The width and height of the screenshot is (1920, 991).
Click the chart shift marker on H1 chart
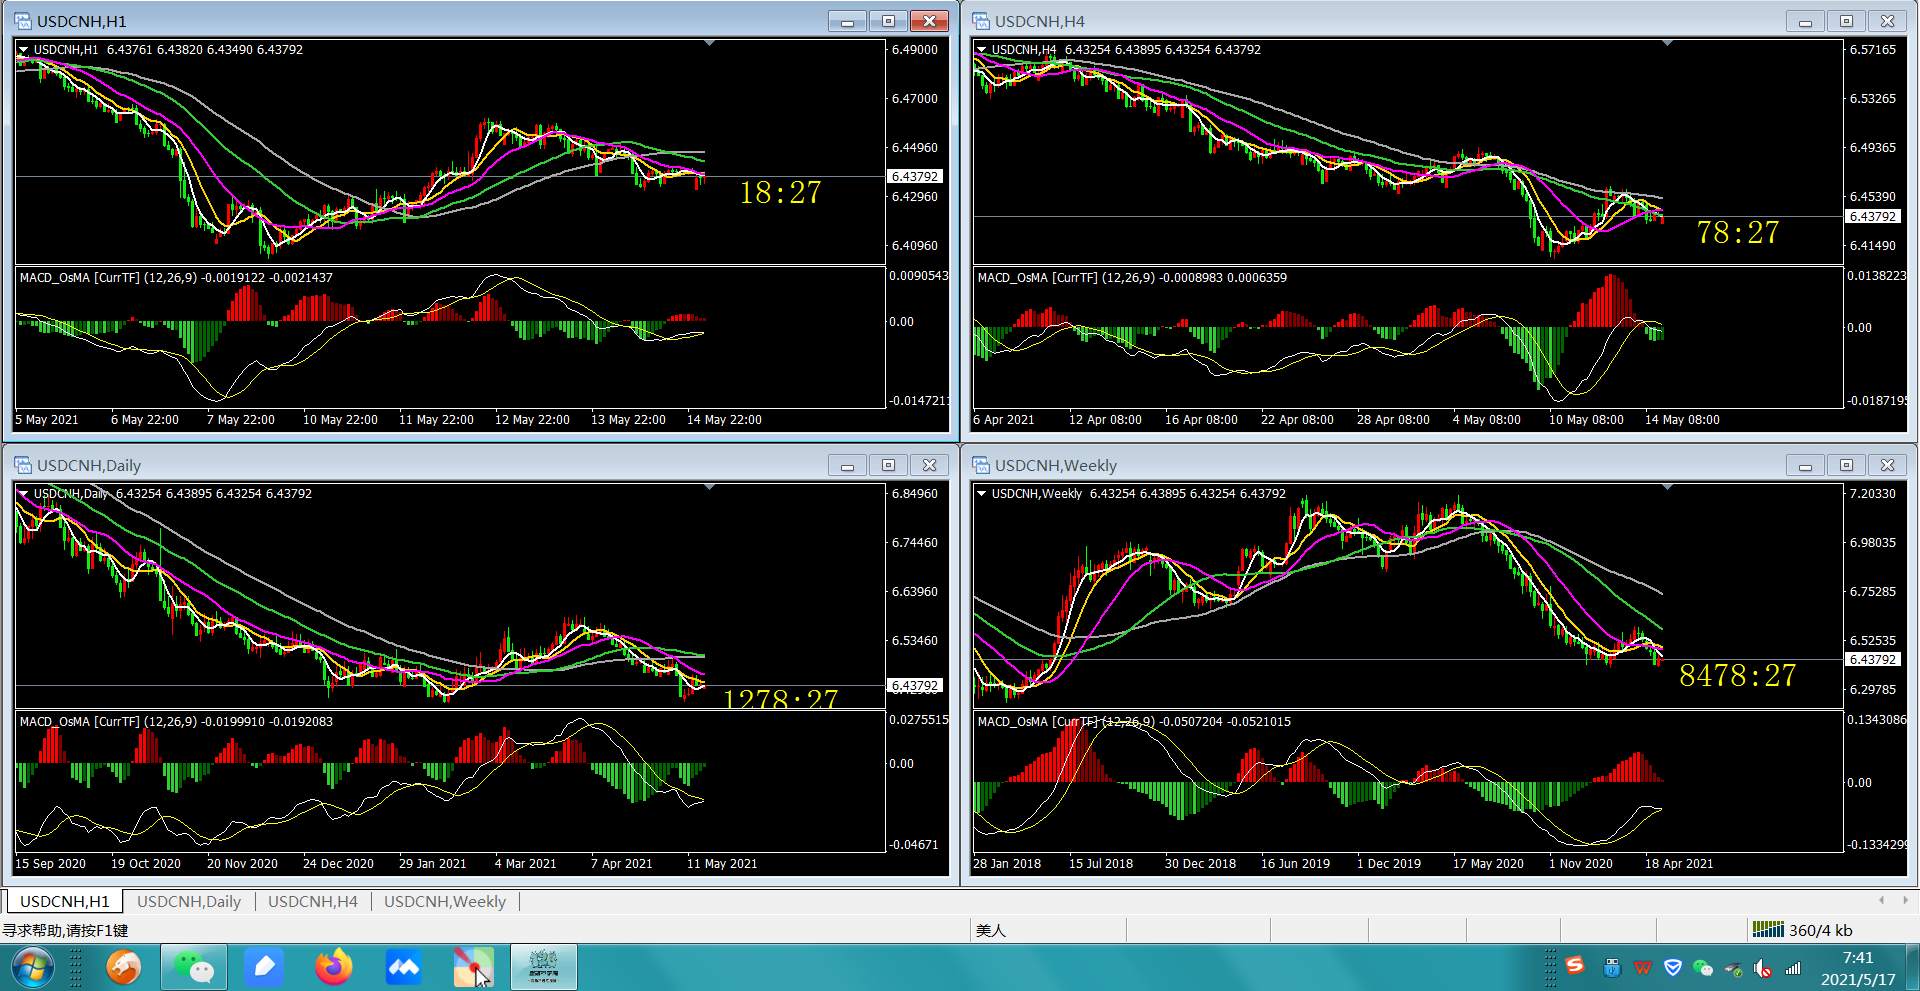pos(709,43)
